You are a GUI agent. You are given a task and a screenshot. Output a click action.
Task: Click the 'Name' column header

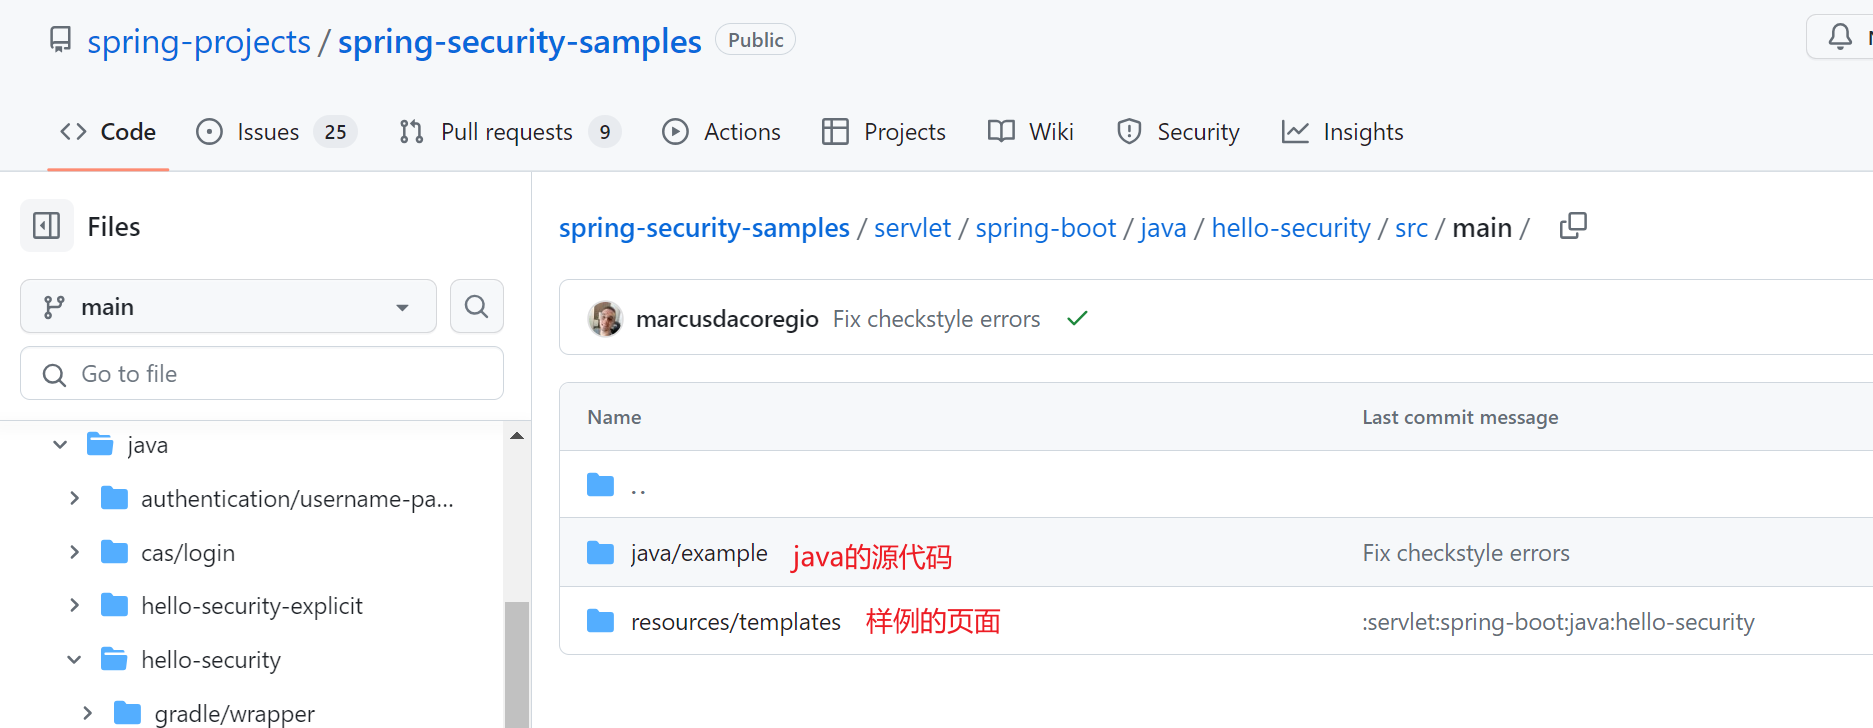pyautogui.click(x=614, y=417)
